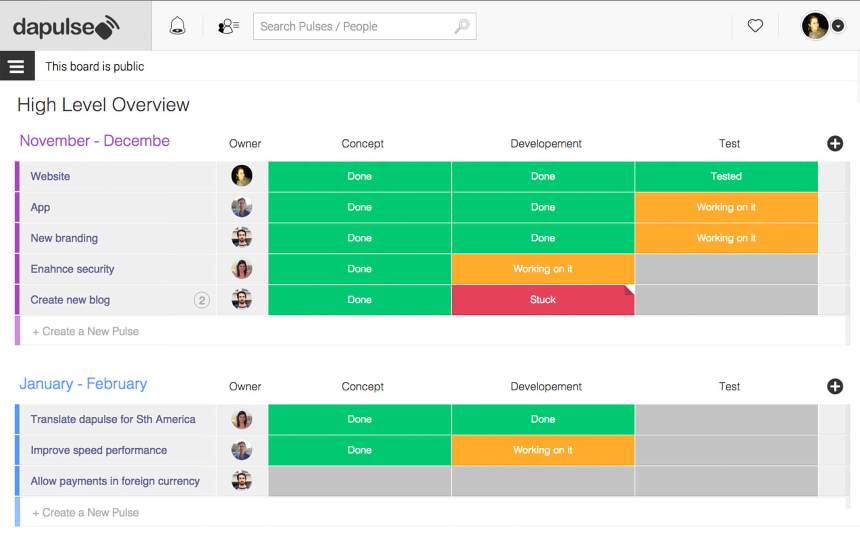
Task: Click the heart favorites icon
Action: [755, 26]
